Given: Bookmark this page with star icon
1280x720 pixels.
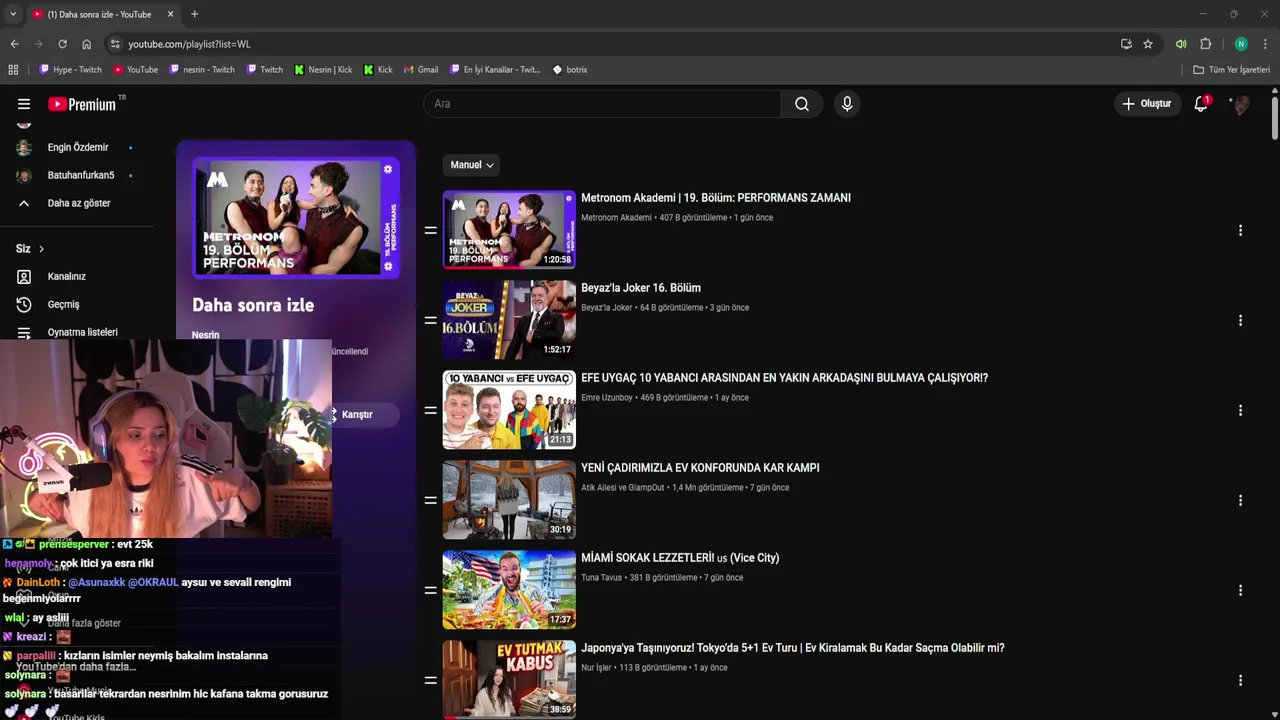Looking at the screenshot, I should tap(1148, 44).
